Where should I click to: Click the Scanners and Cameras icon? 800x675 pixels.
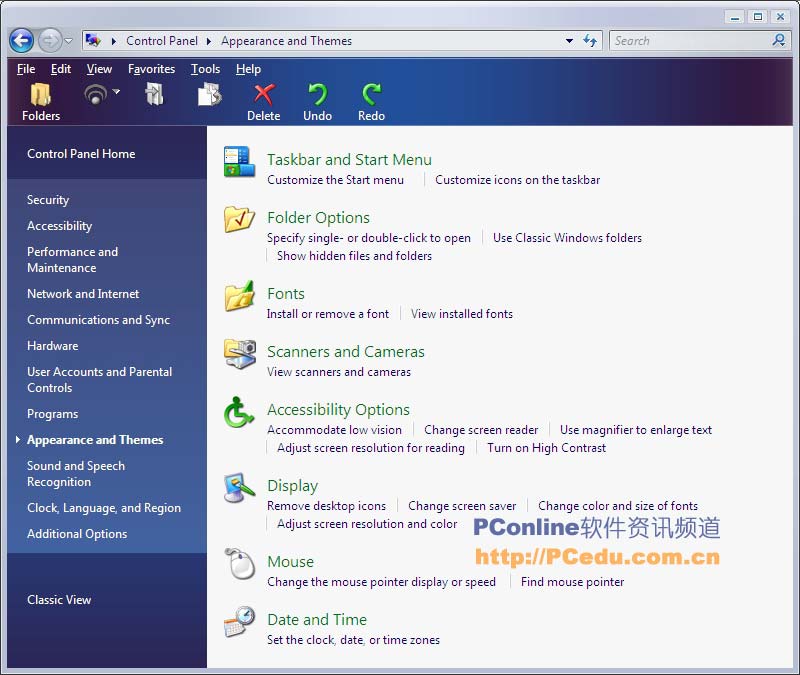pyautogui.click(x=239, y=354)
